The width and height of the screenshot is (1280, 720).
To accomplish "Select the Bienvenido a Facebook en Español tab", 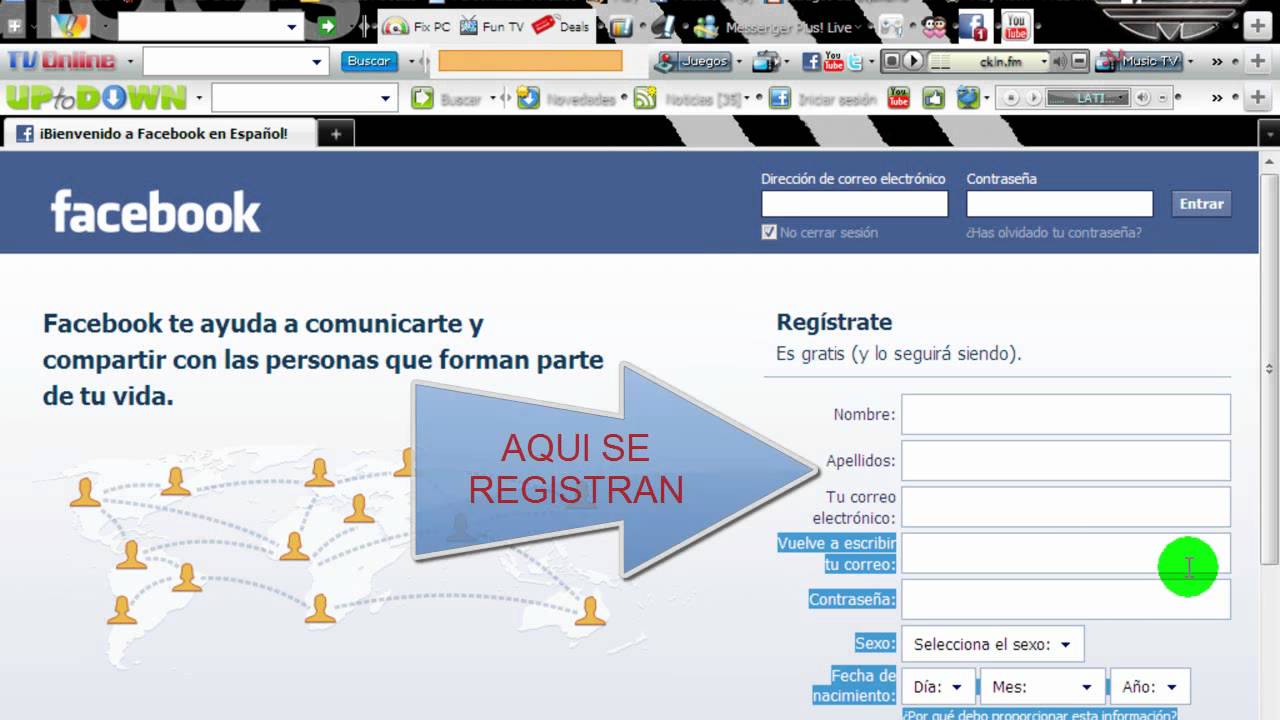I will [160, 133].
